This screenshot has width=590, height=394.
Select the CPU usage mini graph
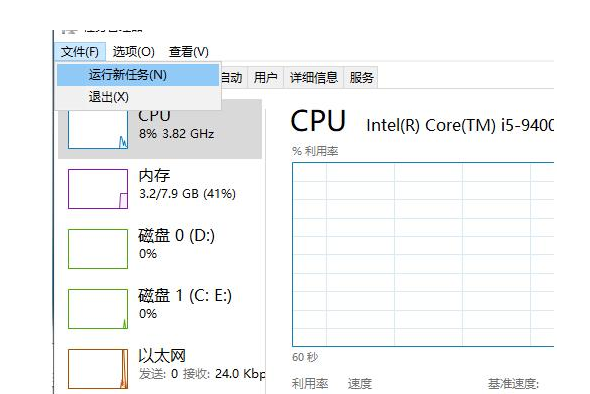98,129
